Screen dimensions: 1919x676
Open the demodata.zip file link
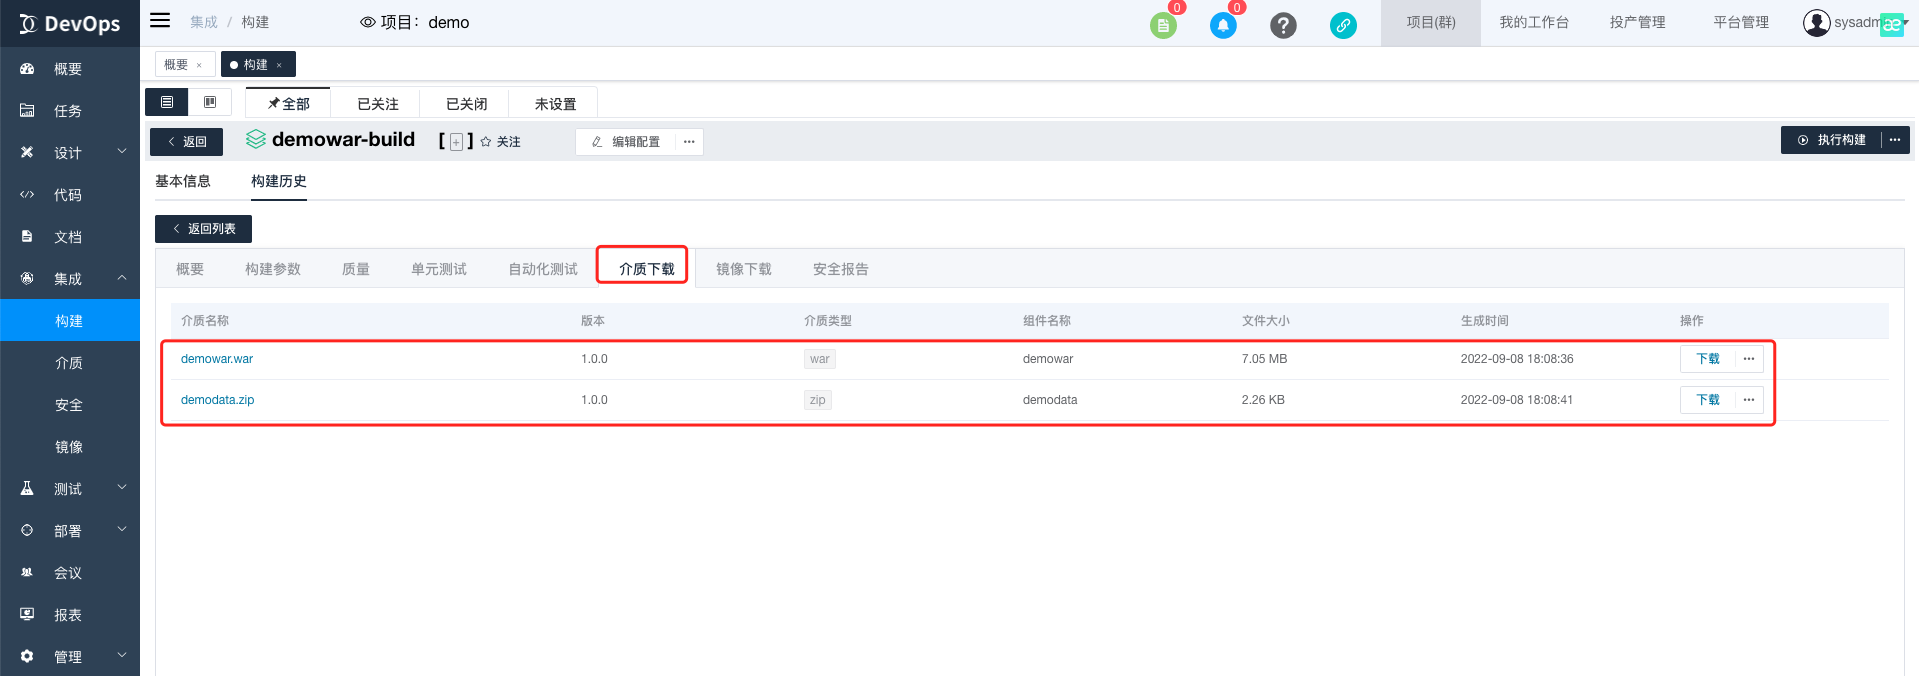coord(217,400)
